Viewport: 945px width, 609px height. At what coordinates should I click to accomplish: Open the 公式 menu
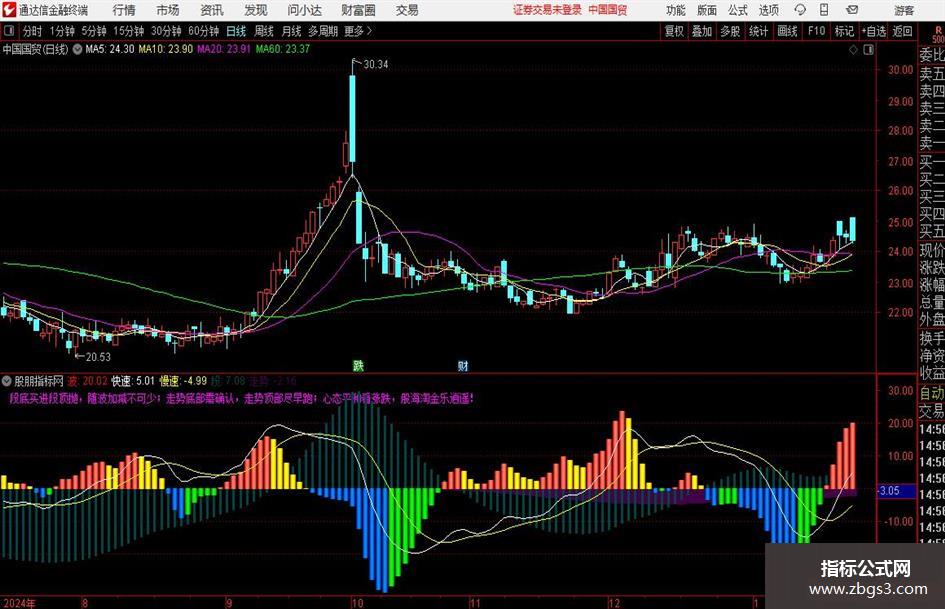click(x=737, y=10)
